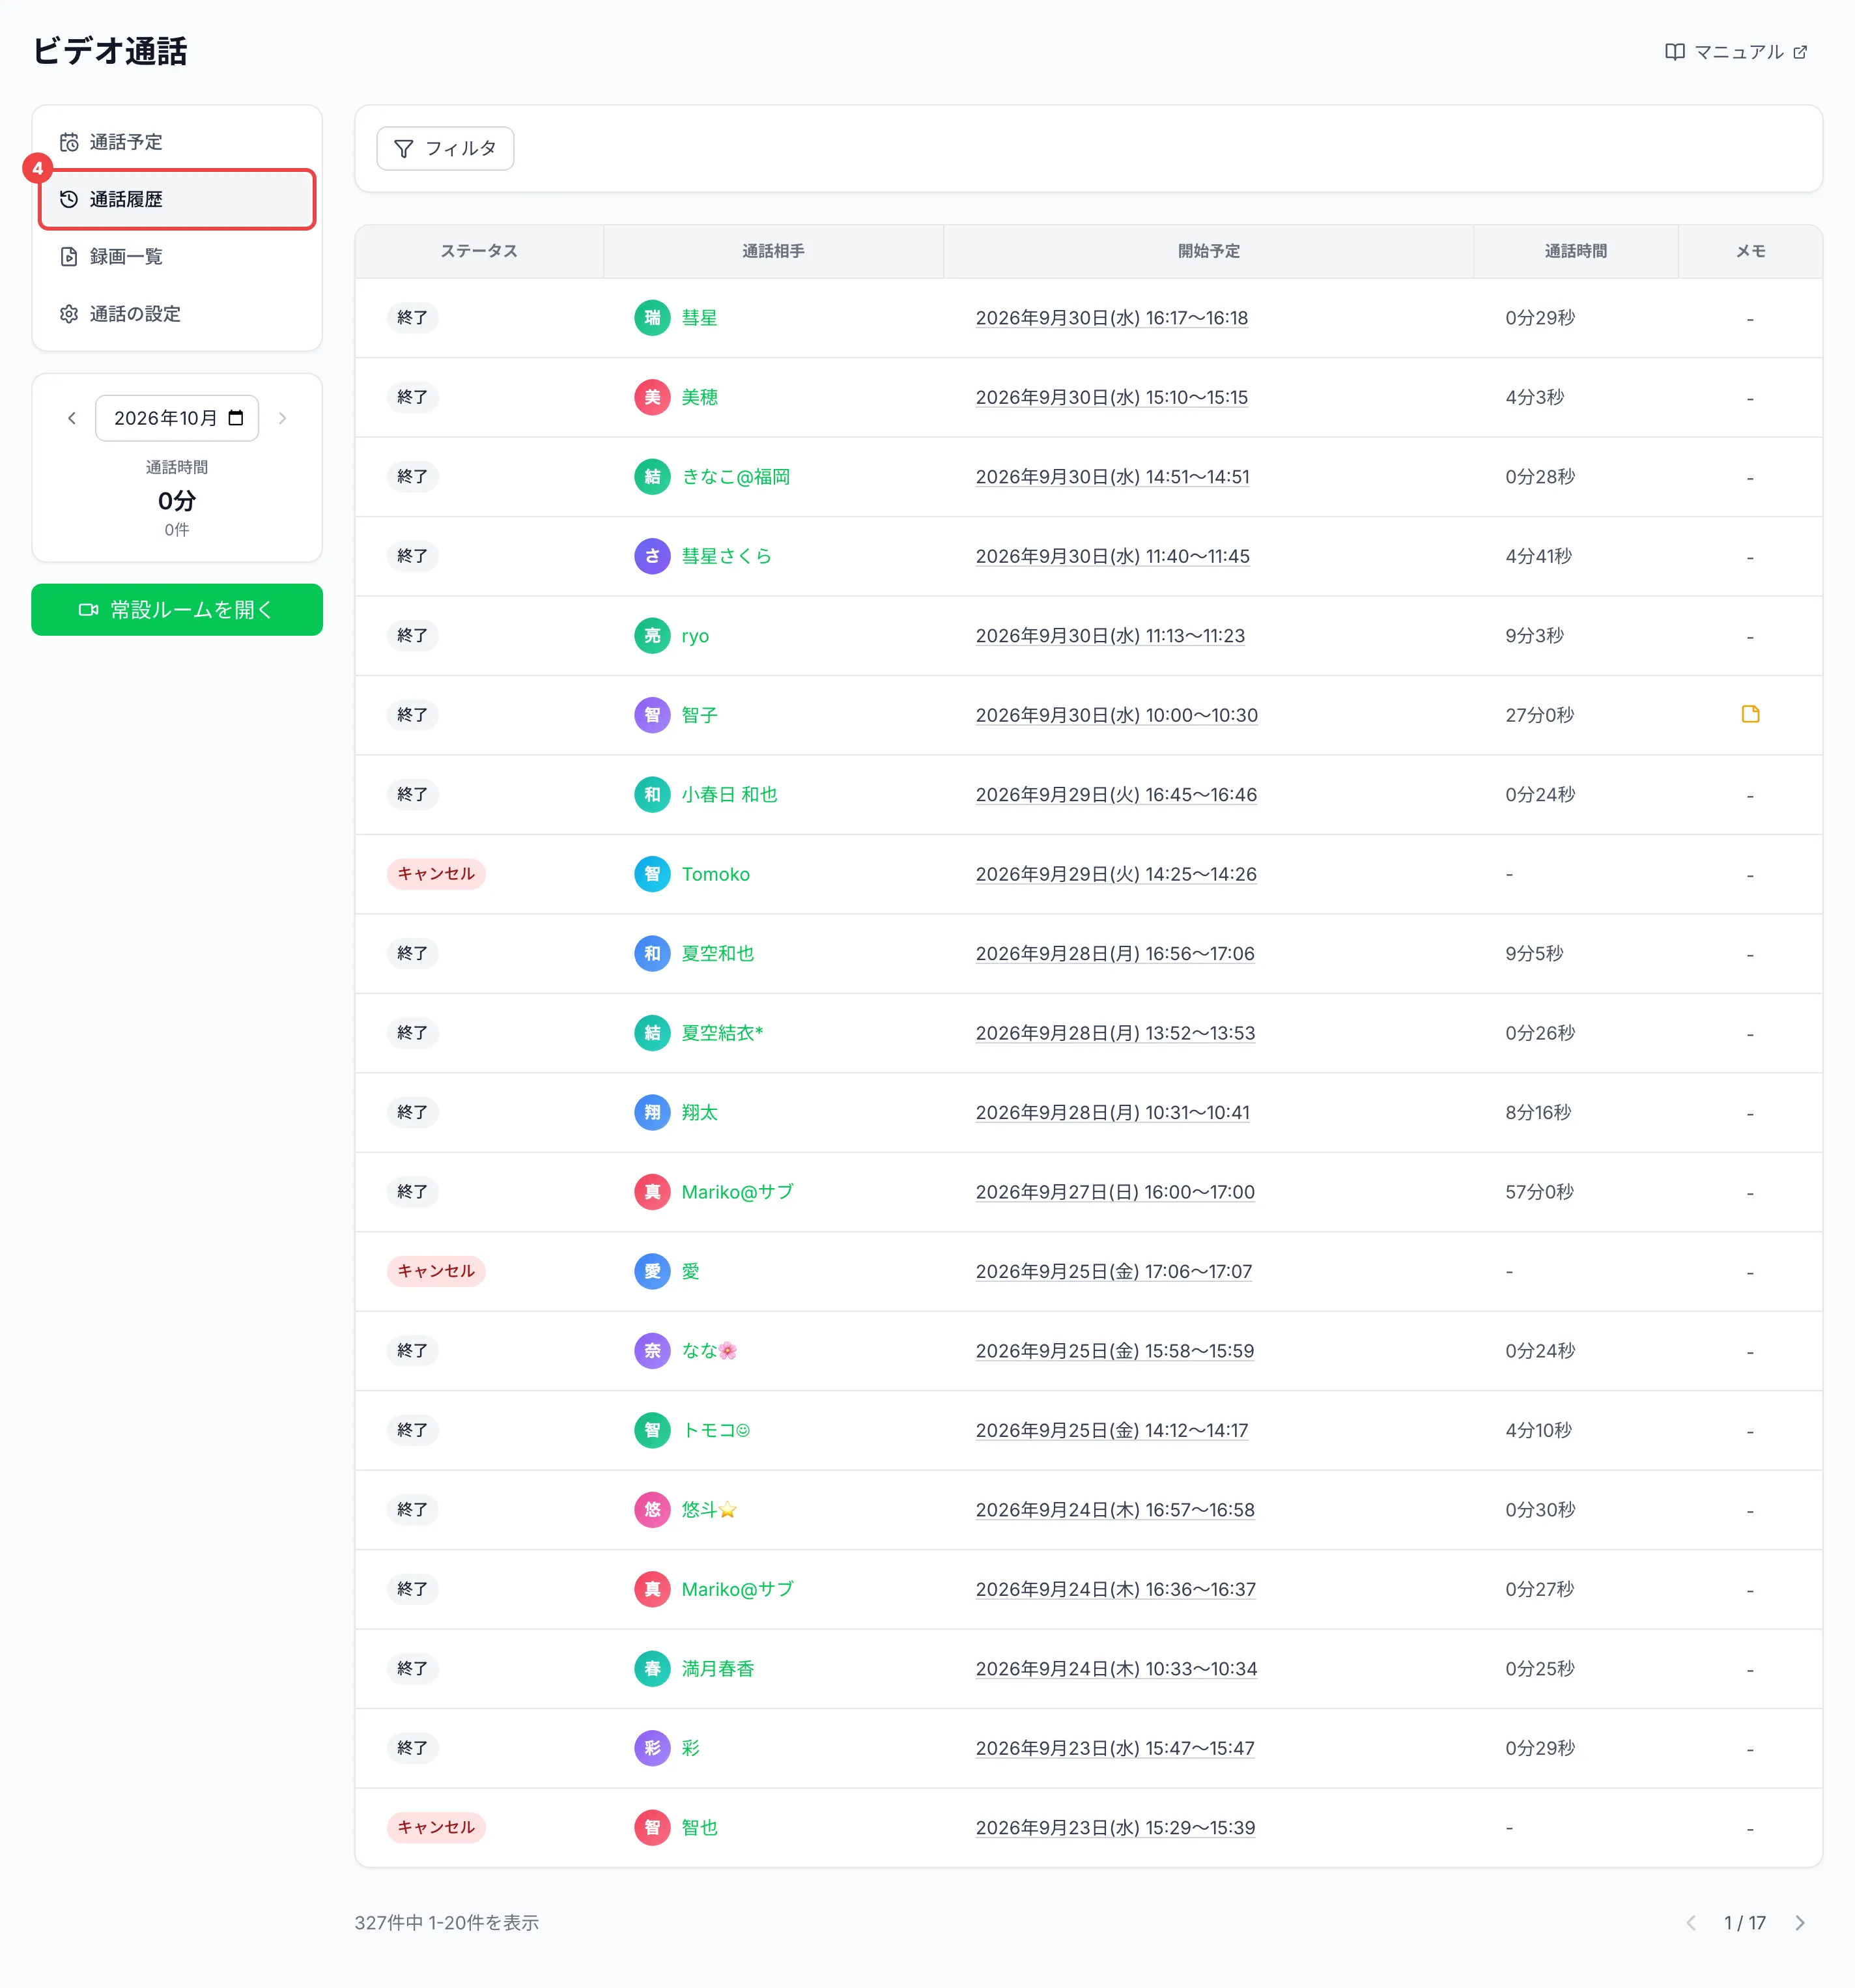Click the 翔 avatar beside 翔太
This screenshot has width=1855, height=1988.
(652, 1112)
